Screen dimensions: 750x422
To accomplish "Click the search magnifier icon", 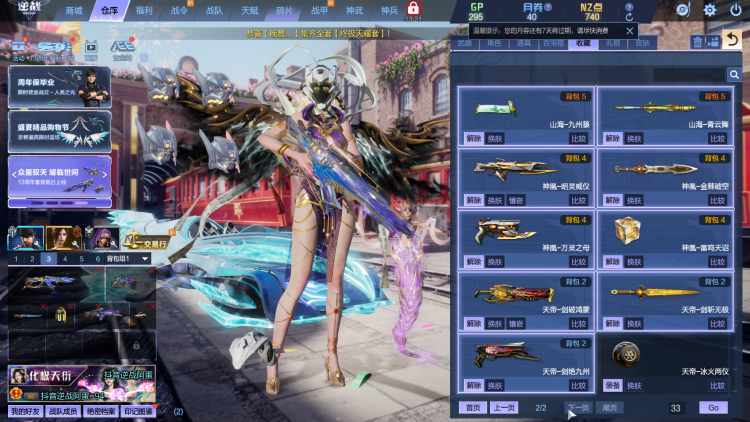I will pos(734,75).
